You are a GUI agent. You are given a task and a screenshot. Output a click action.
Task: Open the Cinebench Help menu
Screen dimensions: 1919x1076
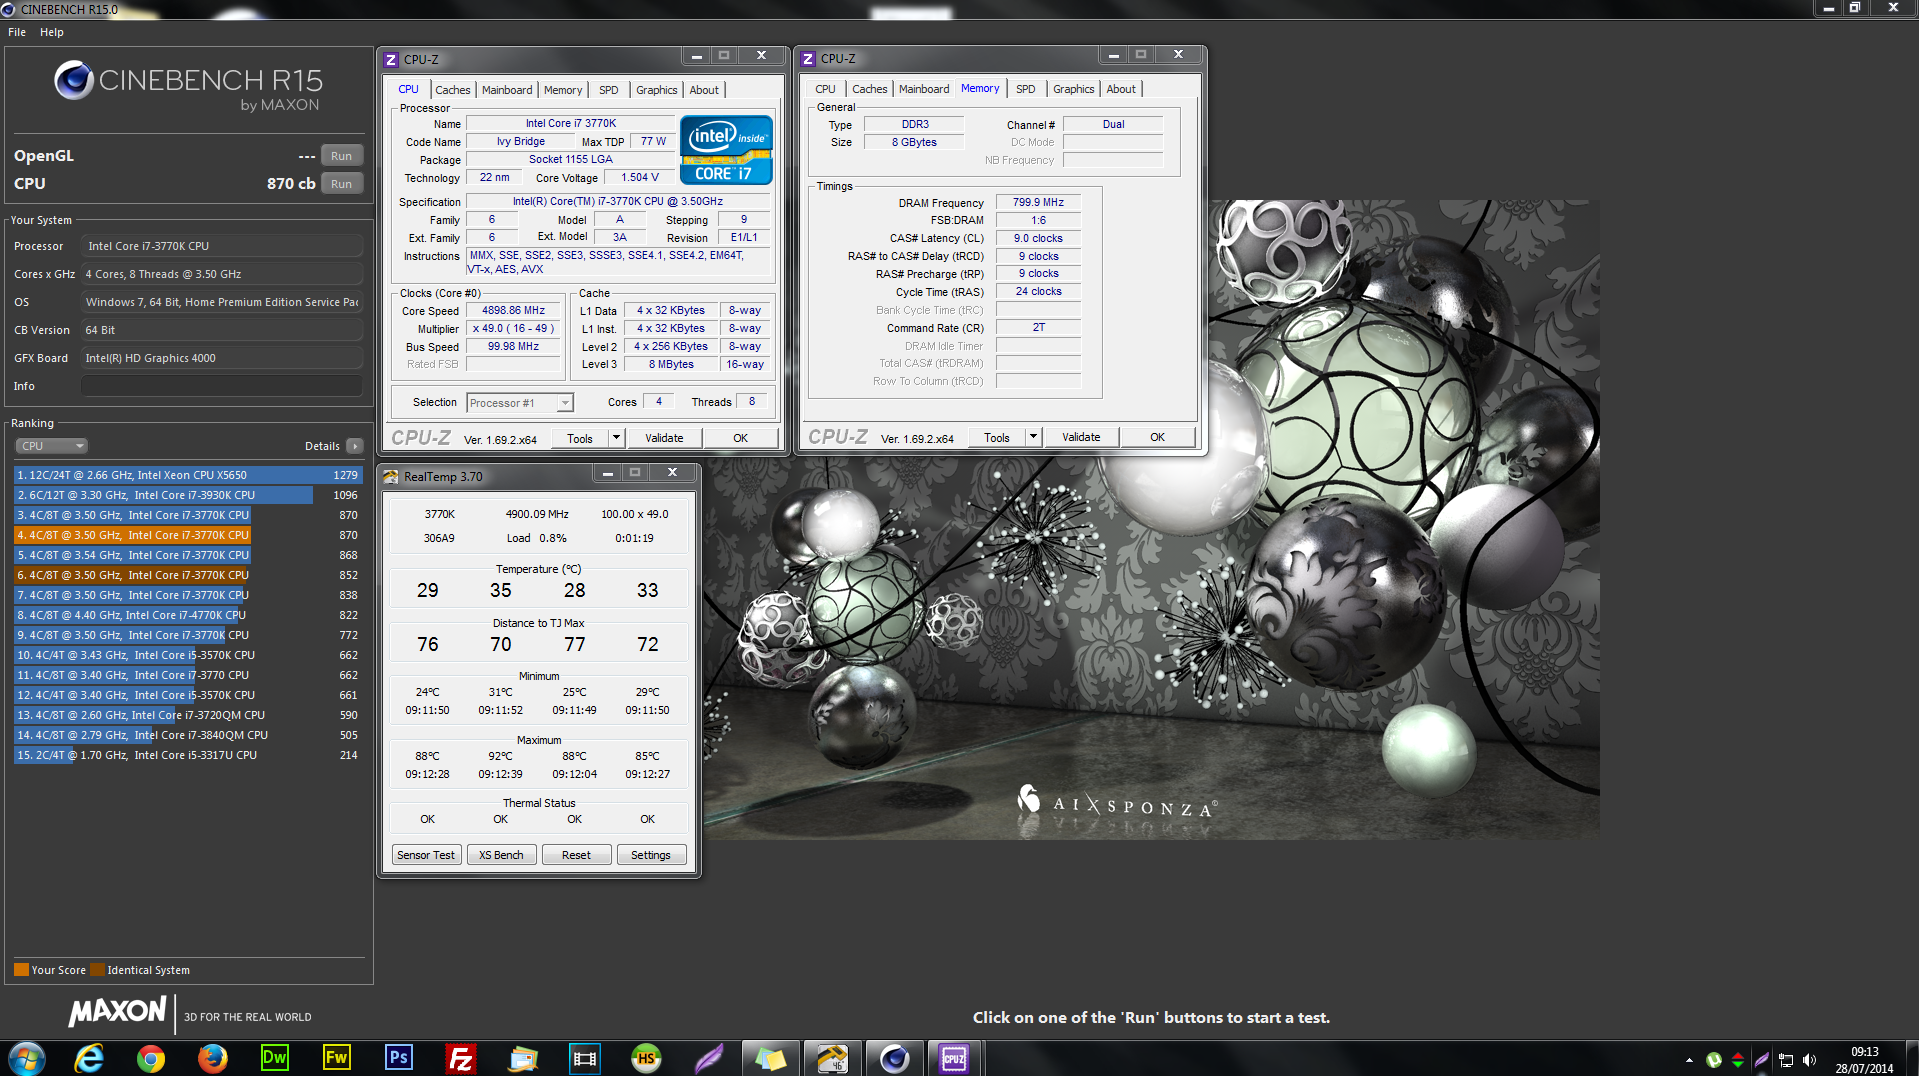52,32
